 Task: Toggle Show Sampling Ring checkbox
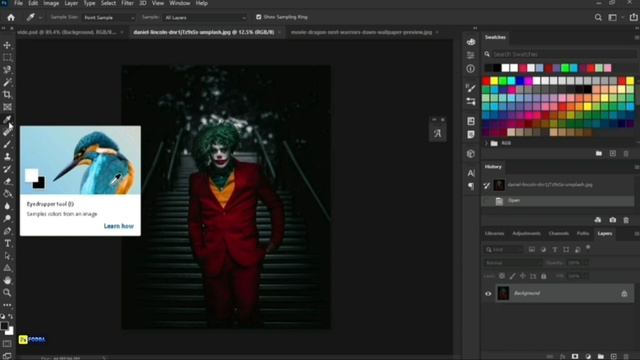[x=258, y=17]
